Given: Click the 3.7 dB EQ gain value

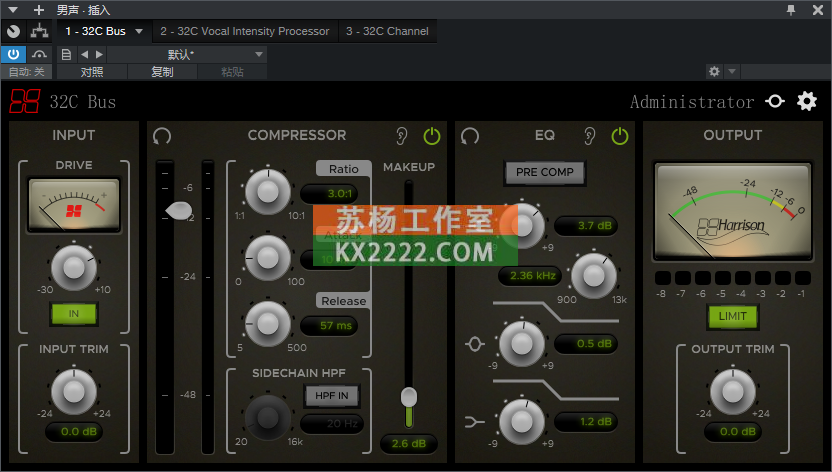Looking at the screenshot, I should coord(586,225).
